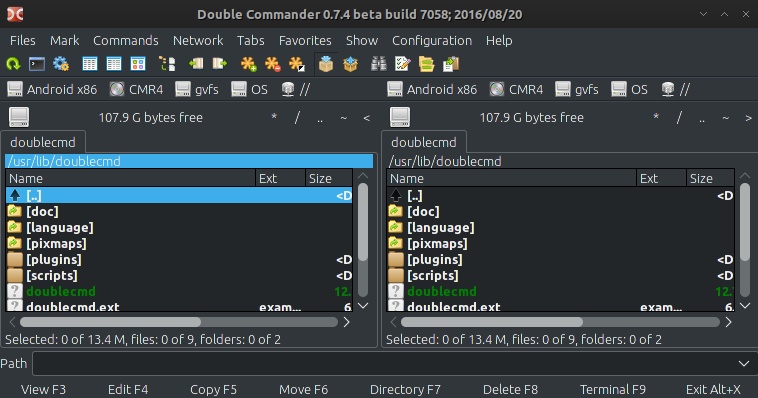This screenshot has height=398, width=758.
Task: Select OS drive in right panel
Action: [629, 89]
